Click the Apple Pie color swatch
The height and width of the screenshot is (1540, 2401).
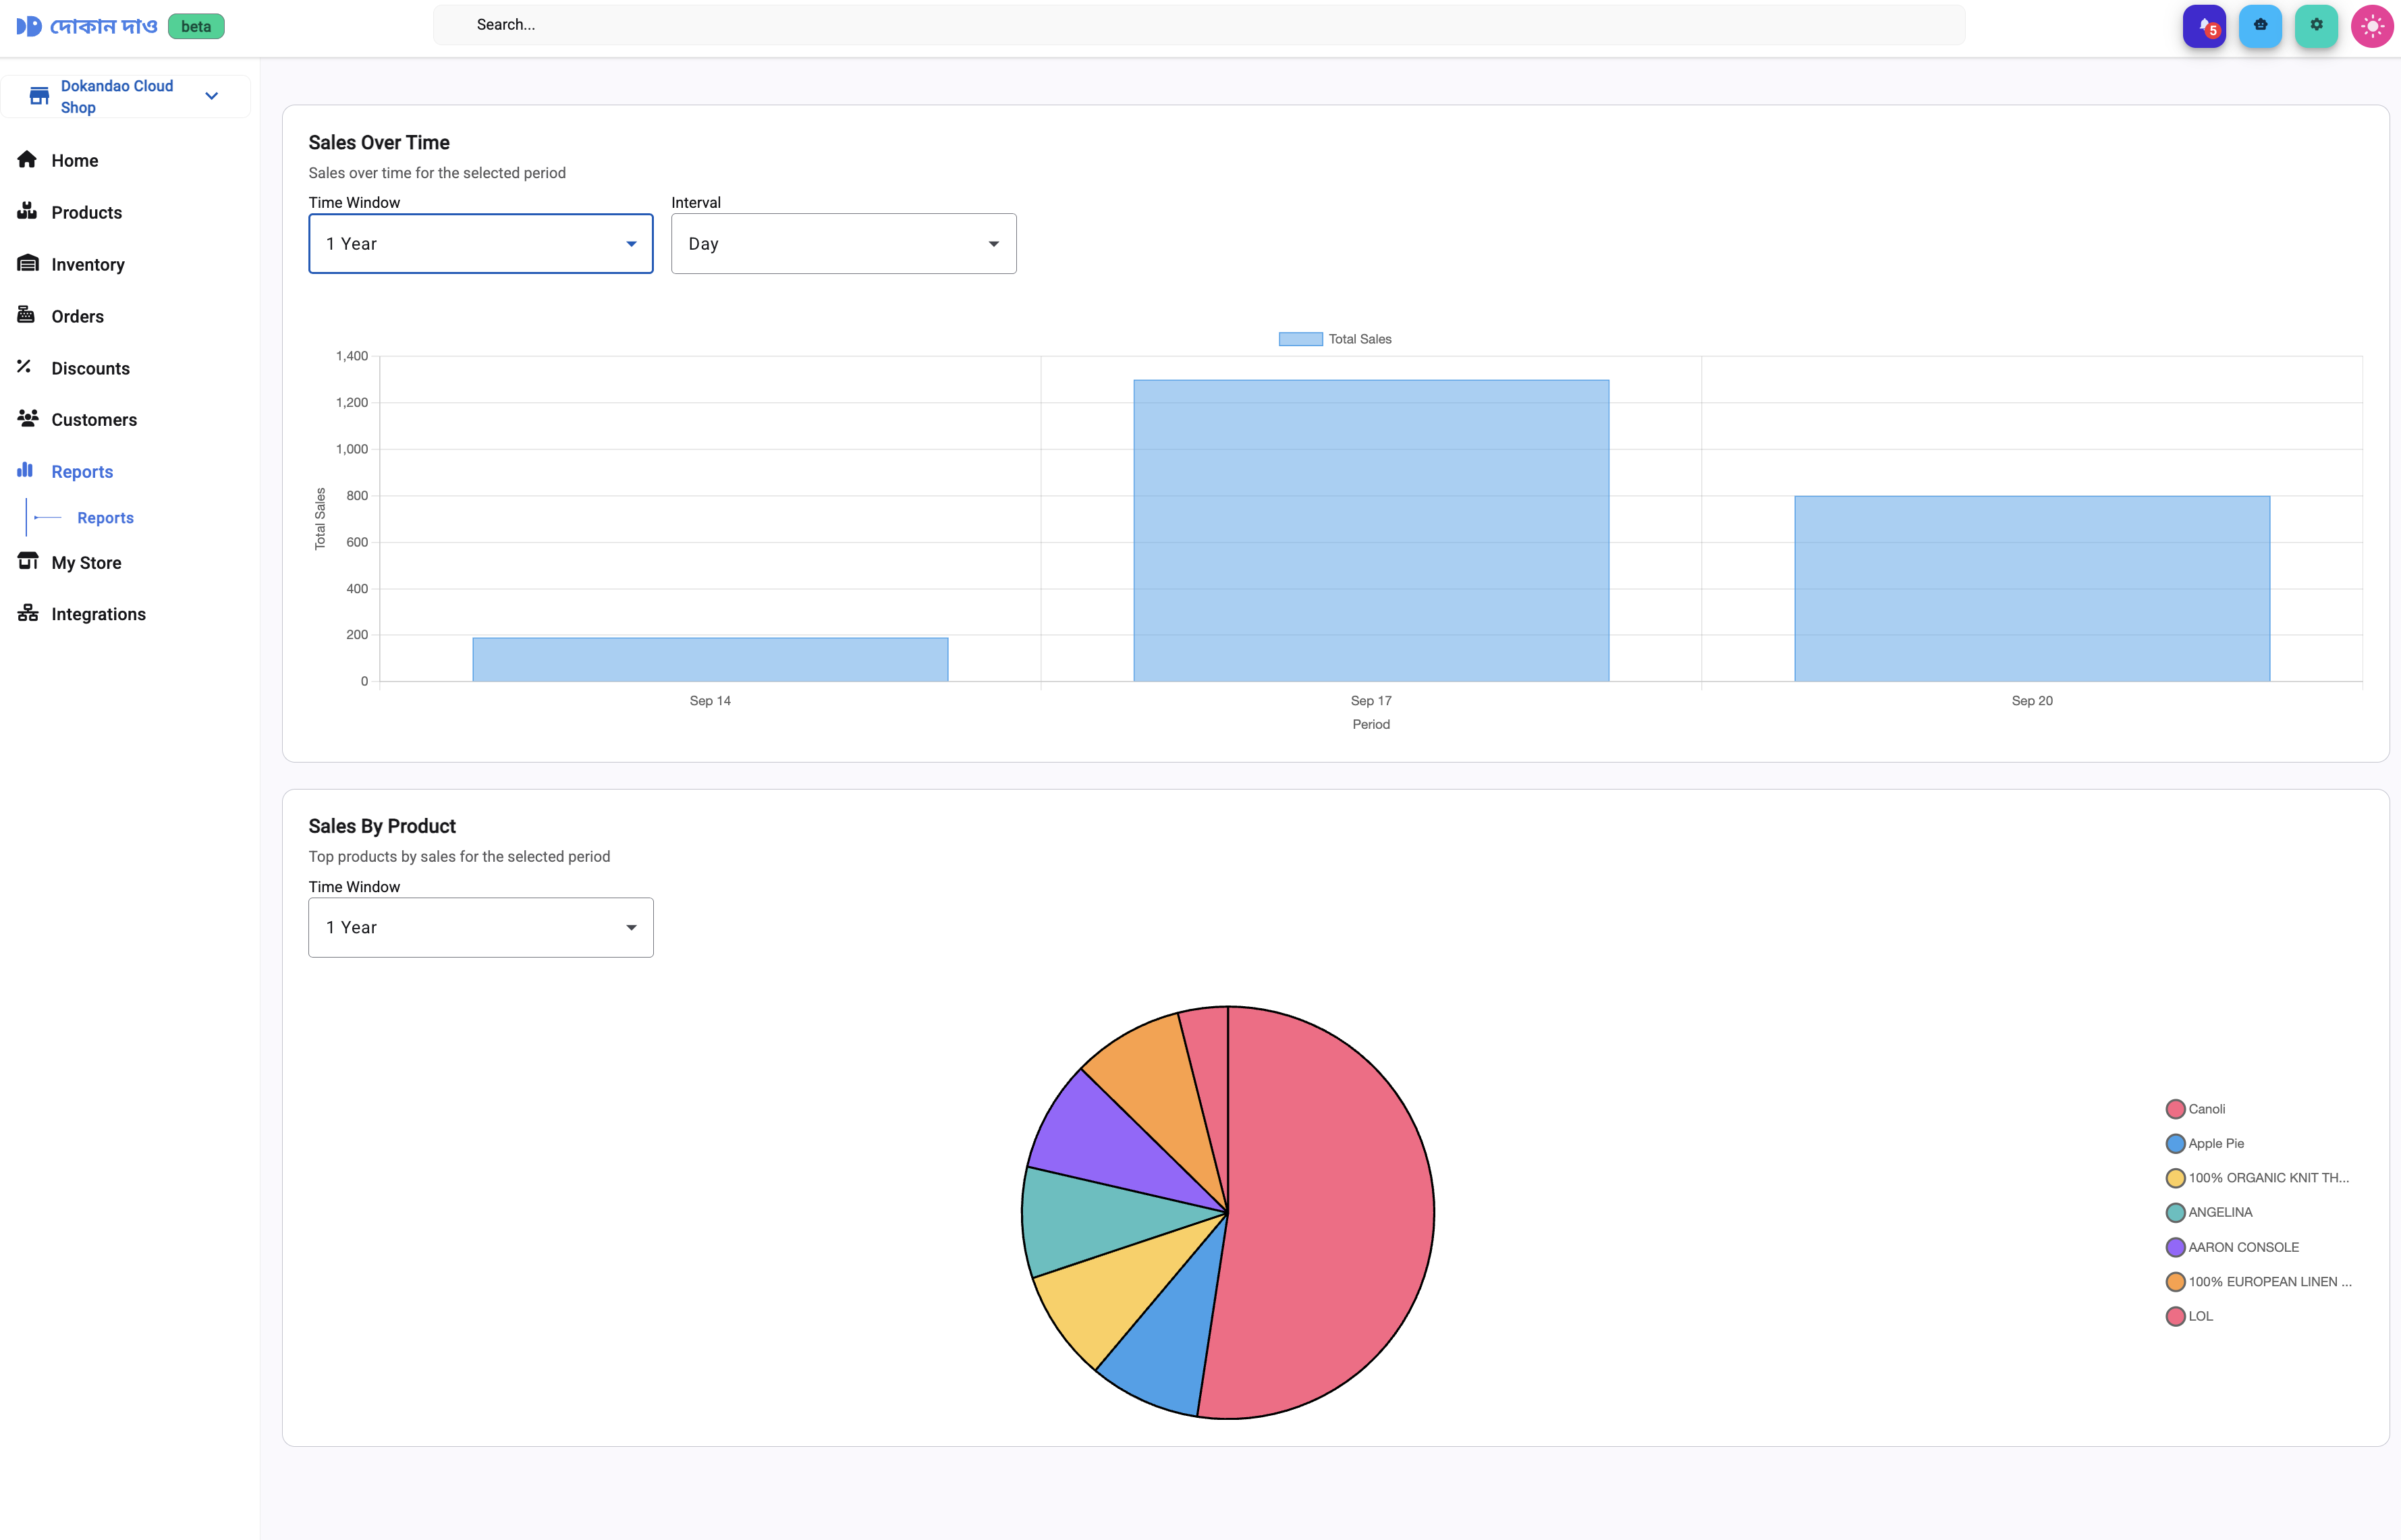tap(2175, 1144)
